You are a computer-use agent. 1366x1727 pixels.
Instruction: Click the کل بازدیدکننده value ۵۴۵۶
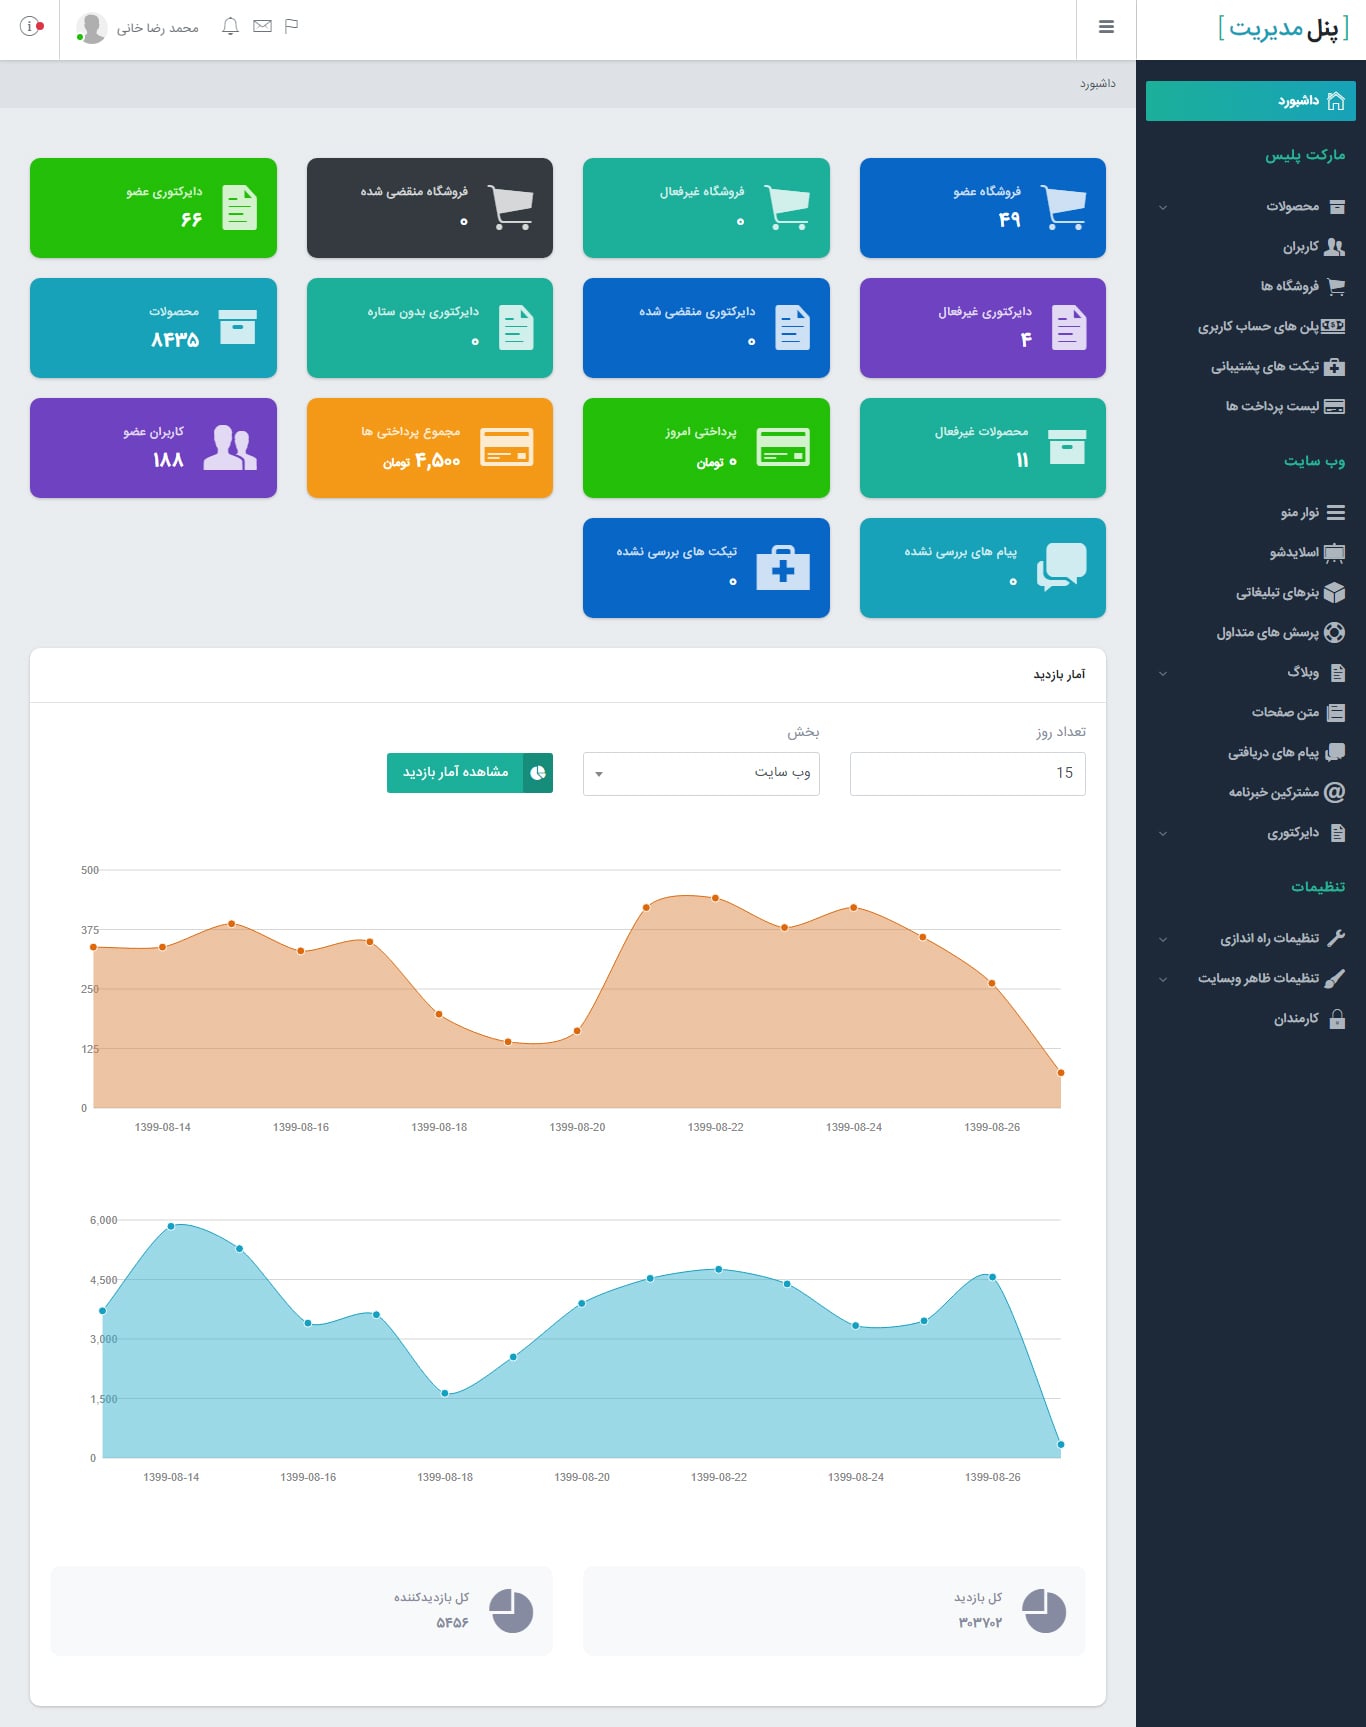click(x=452, y=1623)
